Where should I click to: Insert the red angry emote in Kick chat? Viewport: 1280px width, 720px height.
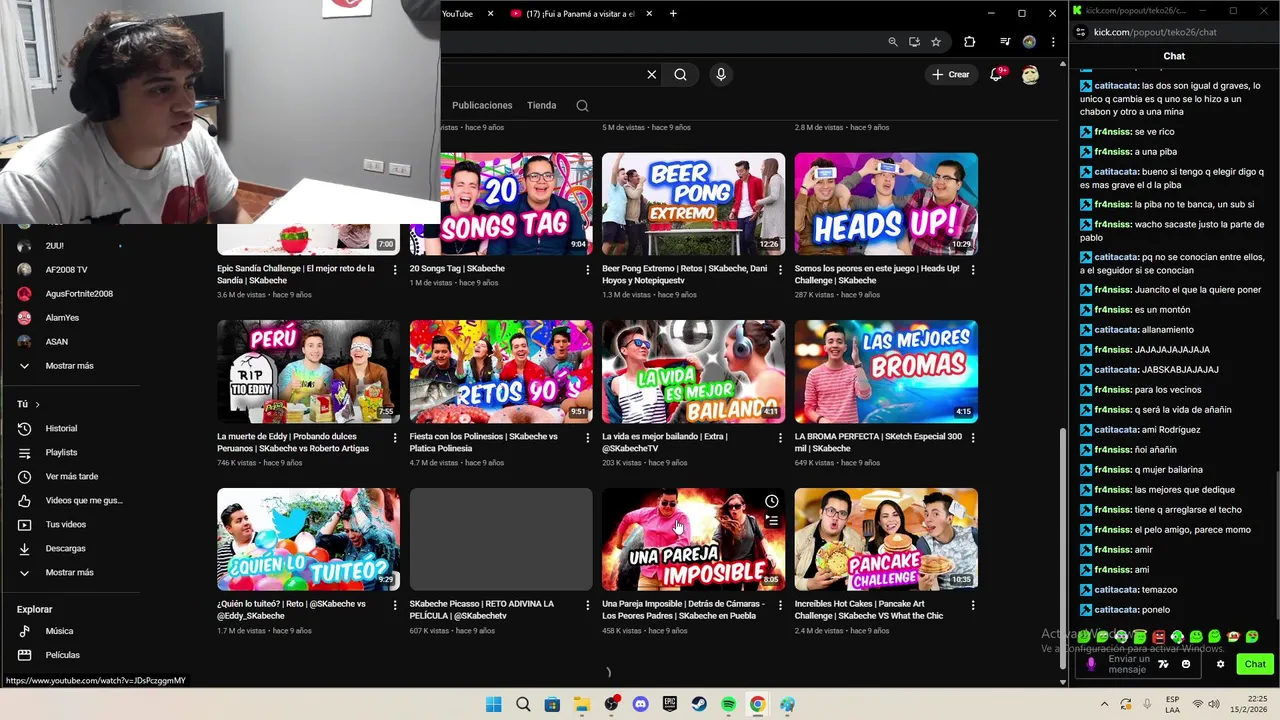(1159, 636)
